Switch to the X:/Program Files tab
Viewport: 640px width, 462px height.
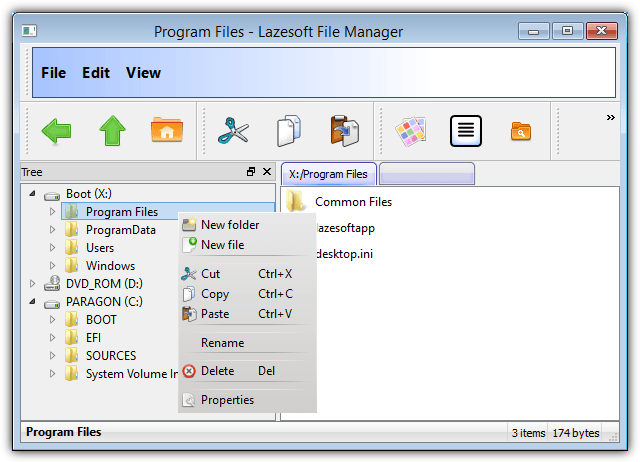[329, 174]
